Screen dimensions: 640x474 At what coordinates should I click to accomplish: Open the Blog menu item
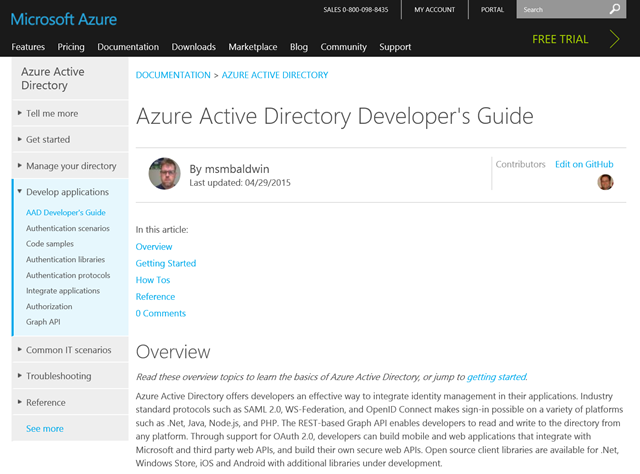coord(299,47)
